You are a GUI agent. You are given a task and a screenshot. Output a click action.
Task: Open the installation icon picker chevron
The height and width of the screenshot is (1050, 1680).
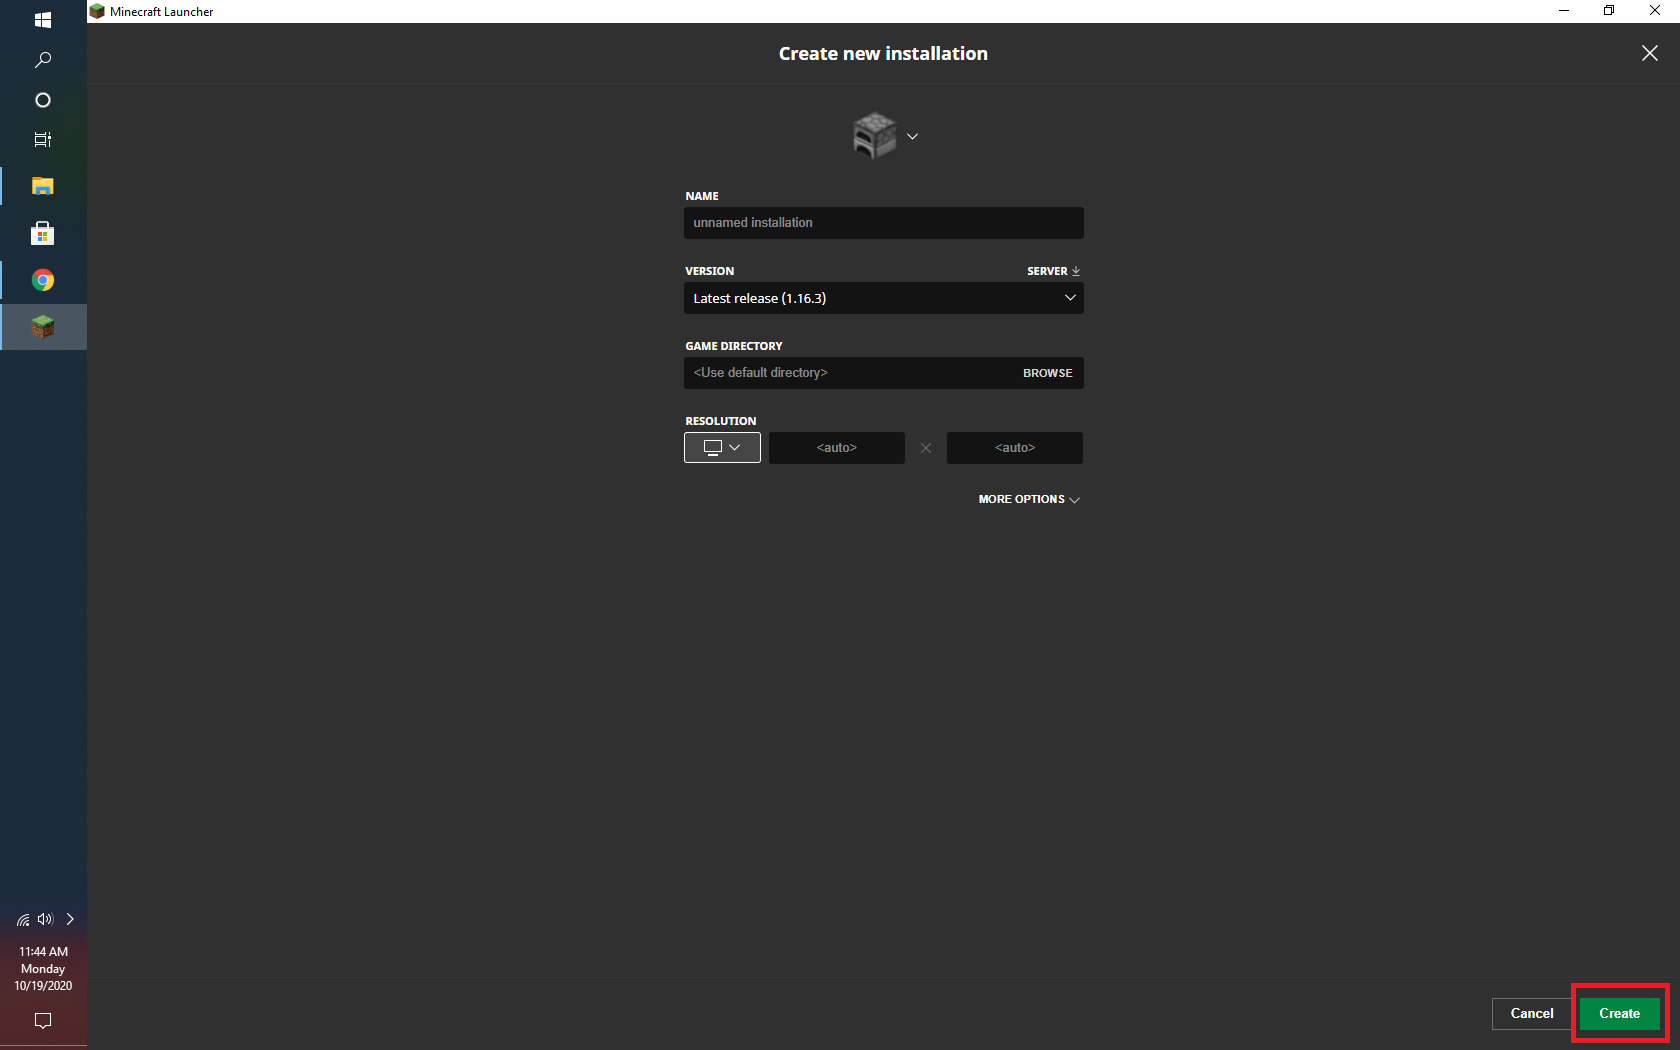pyautogui.click(x=912, y=136)
